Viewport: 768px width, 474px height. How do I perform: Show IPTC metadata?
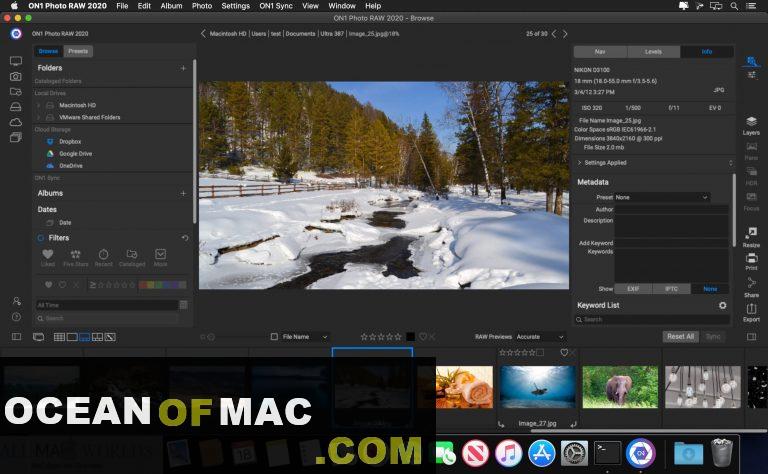672,289
